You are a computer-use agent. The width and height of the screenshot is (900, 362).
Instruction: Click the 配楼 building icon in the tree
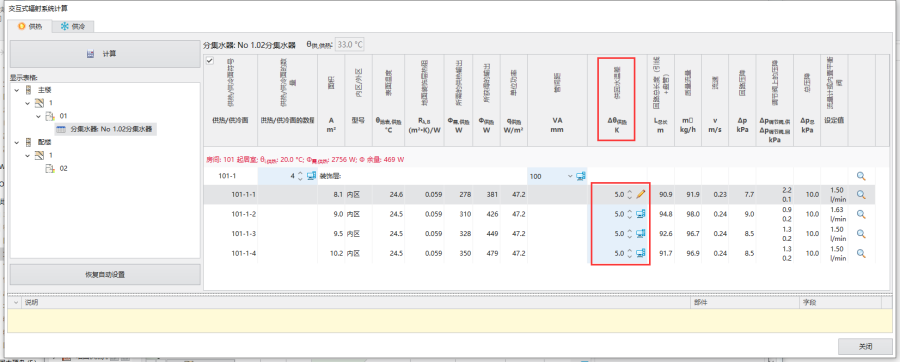(x=28, y=142)
